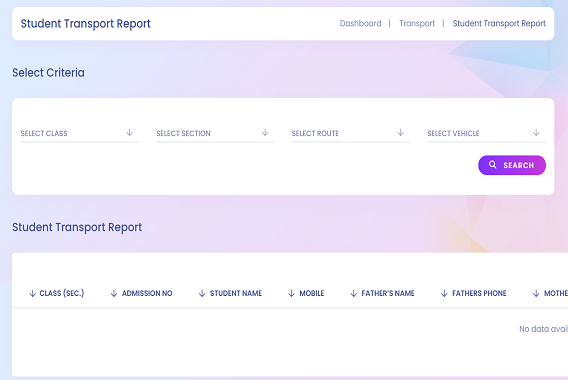Click the Admission No column header
This screenshot has height=380, width=568.
point(147,293)
